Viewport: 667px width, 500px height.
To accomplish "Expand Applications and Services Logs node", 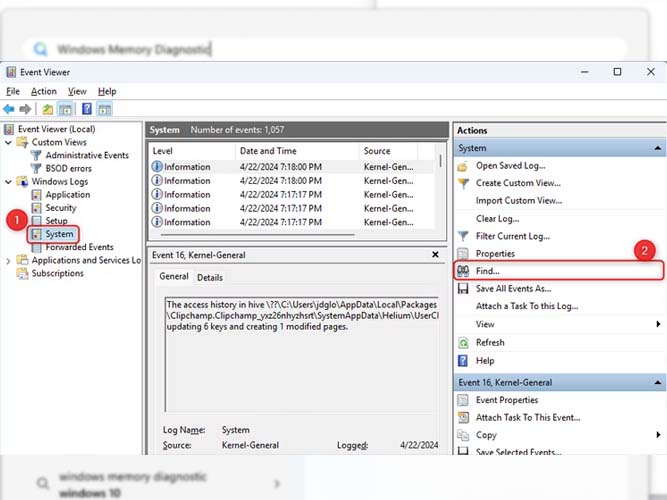I will click(x=9, y=260).
